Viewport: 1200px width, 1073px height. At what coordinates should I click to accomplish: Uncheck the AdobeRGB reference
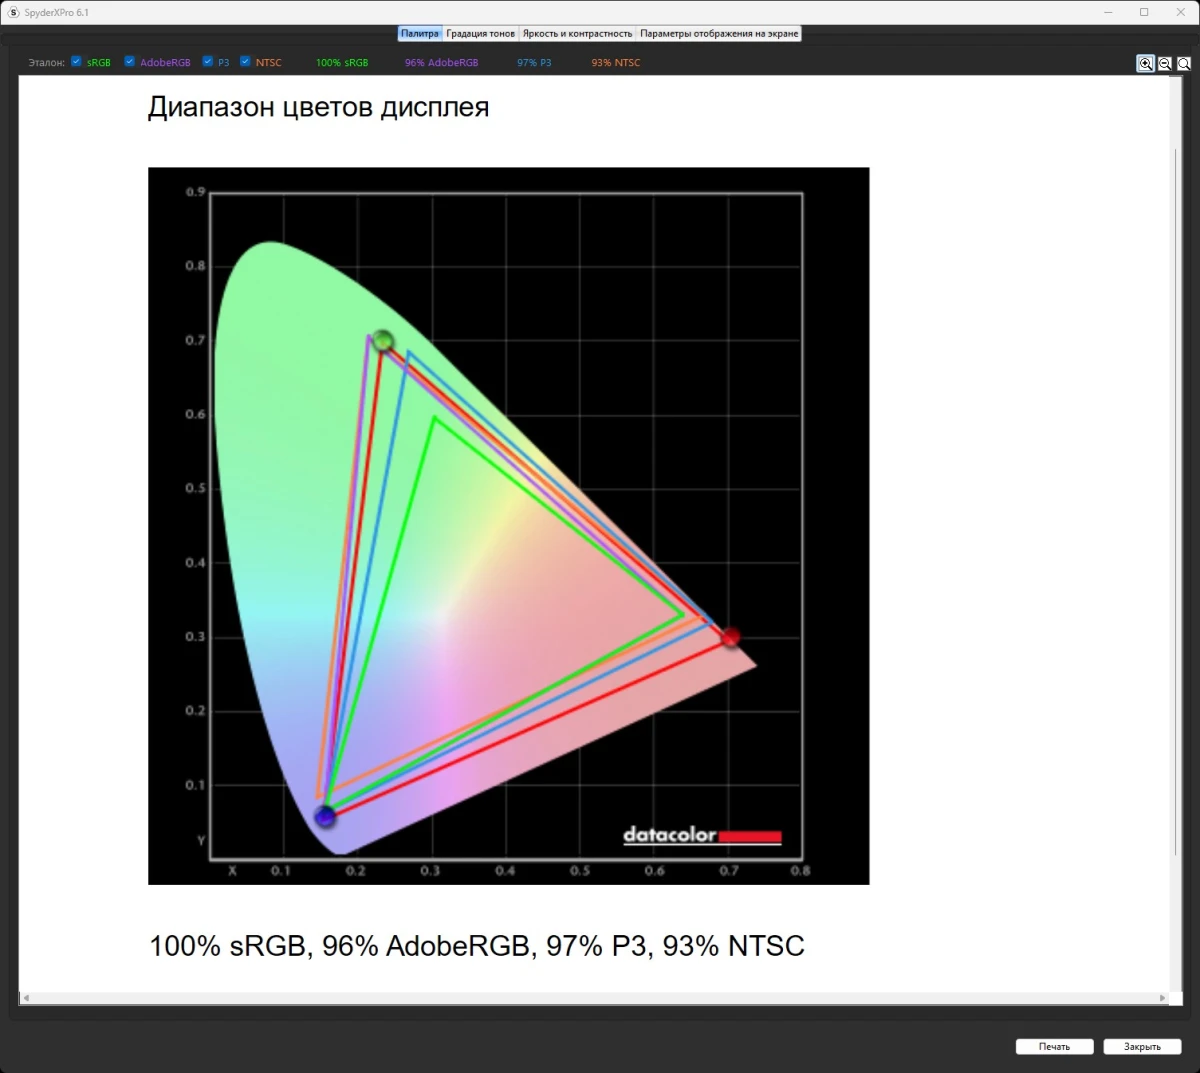coord(129,61)
